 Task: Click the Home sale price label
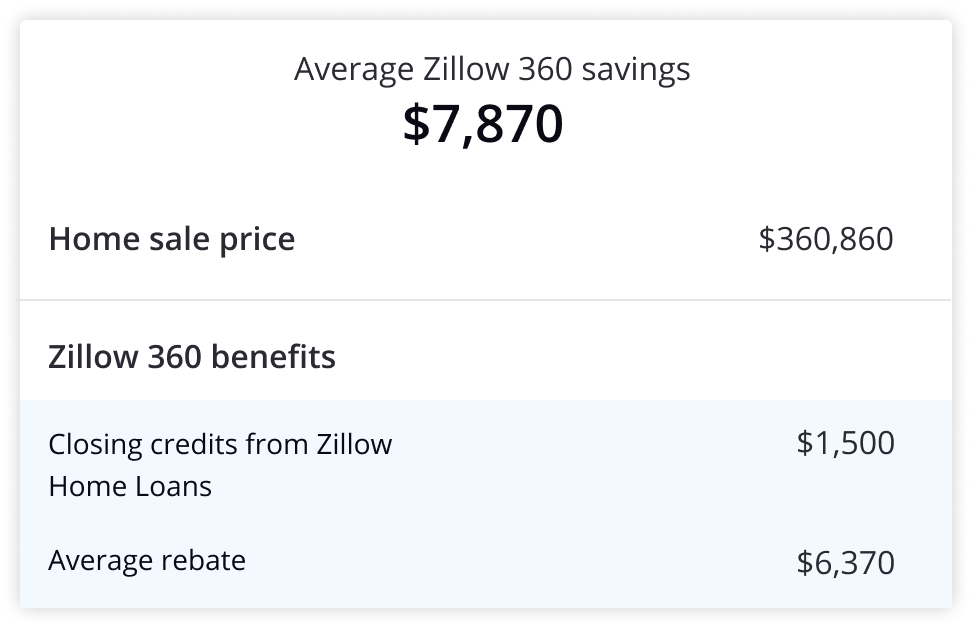coord(172,239)
